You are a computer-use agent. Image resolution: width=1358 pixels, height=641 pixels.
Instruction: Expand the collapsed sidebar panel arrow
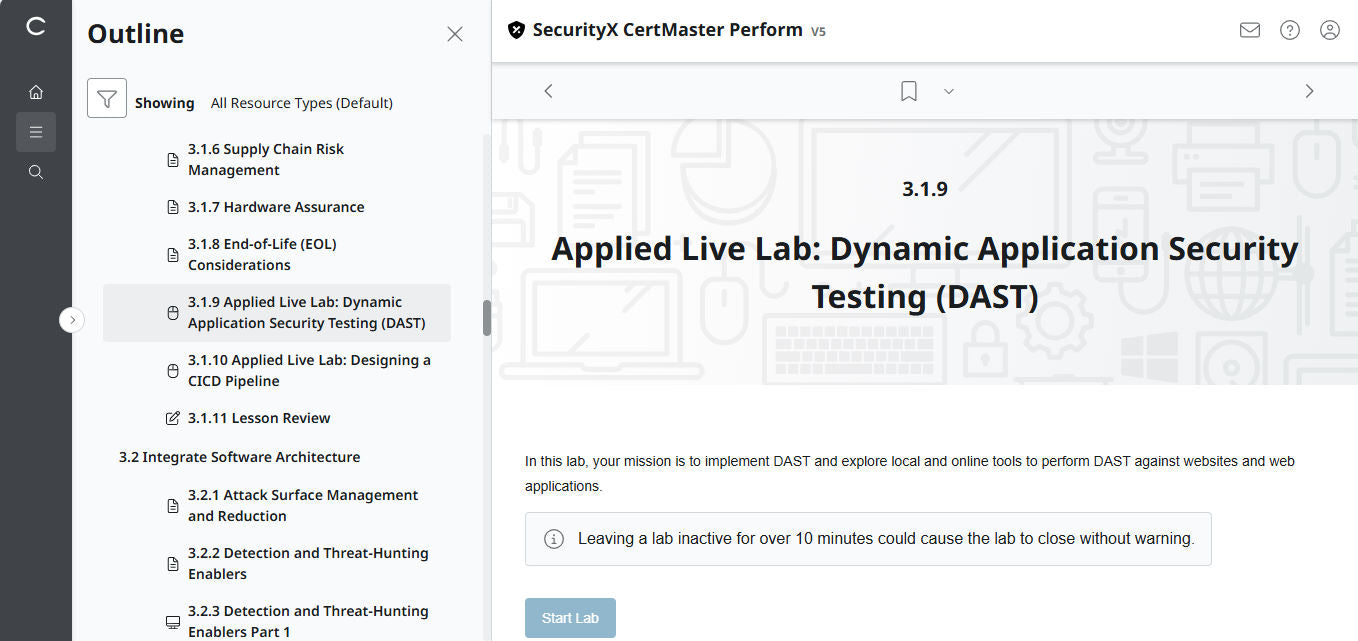pyautogui.click(x=72, y=319)
